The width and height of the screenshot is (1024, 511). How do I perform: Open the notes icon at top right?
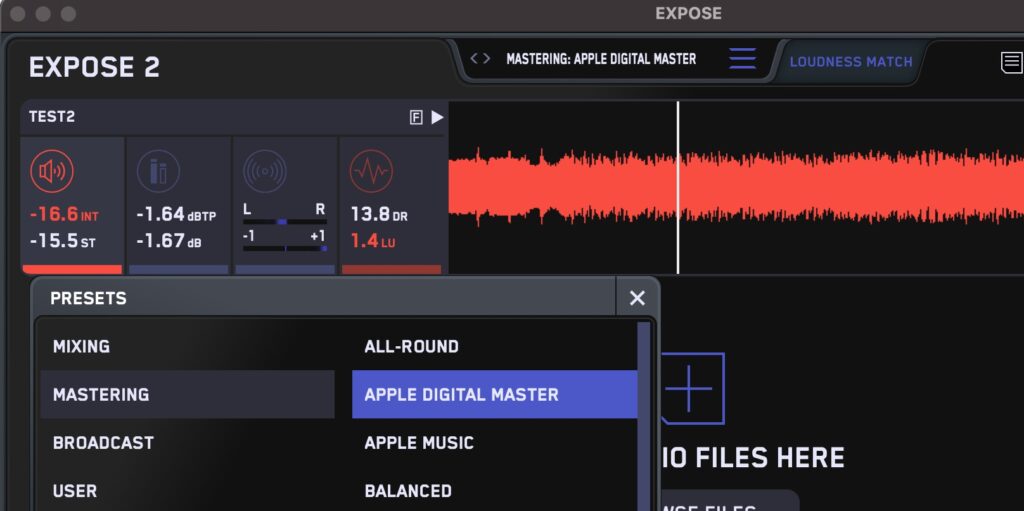(1011, 63)
